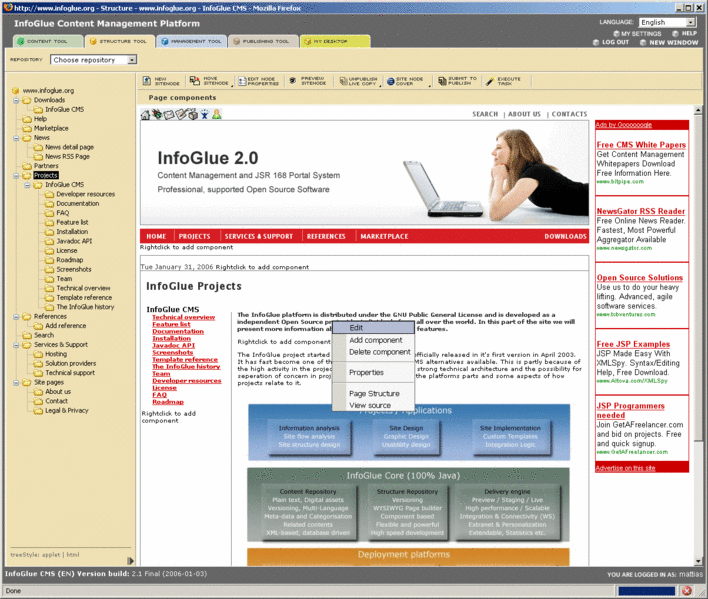Collapse the Services & Support tree node

click(16, 344)
